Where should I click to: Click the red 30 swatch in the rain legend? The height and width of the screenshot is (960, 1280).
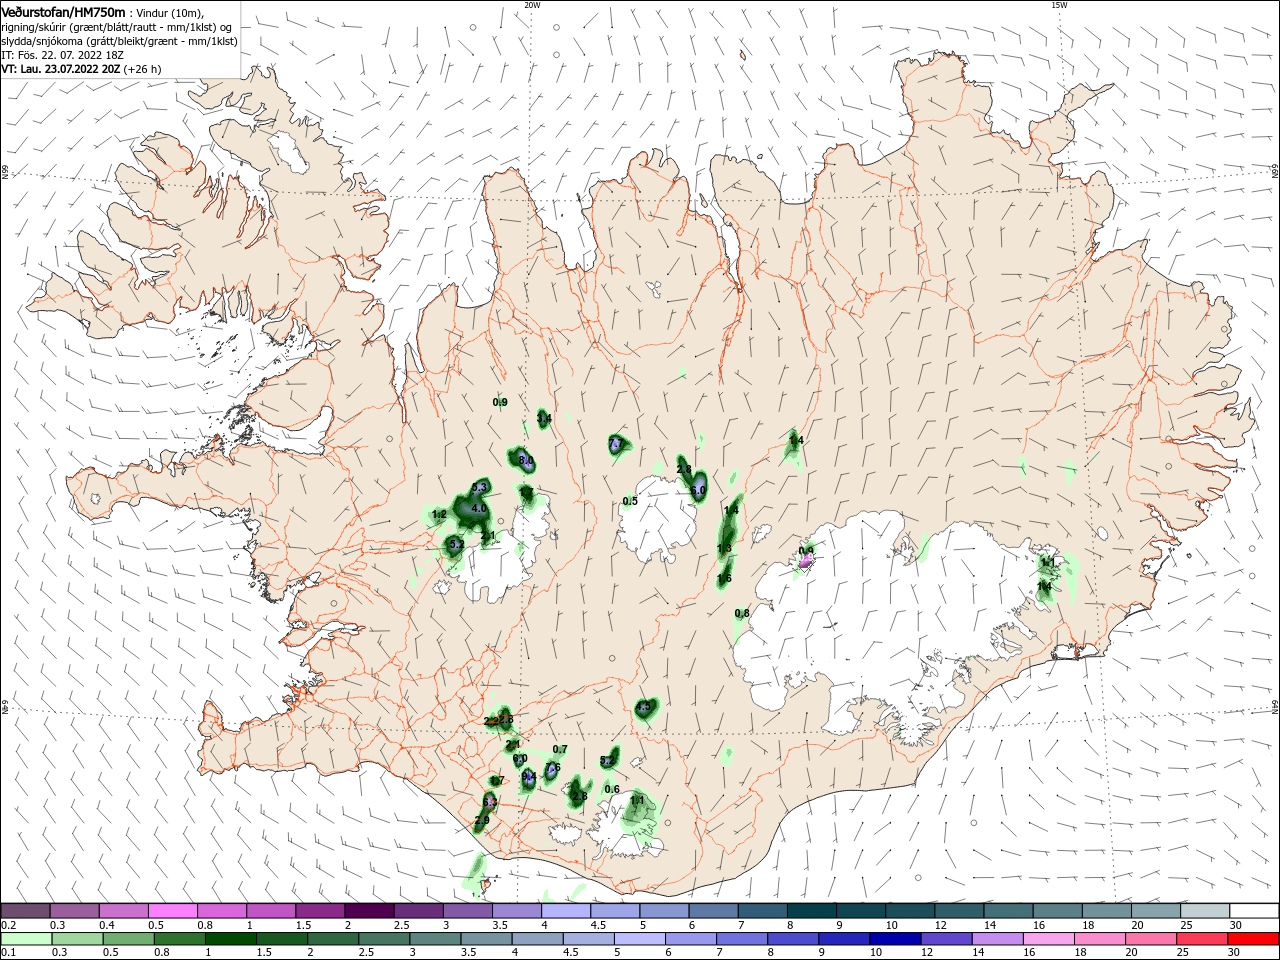pyautogui.click(x=1255, y=940)
